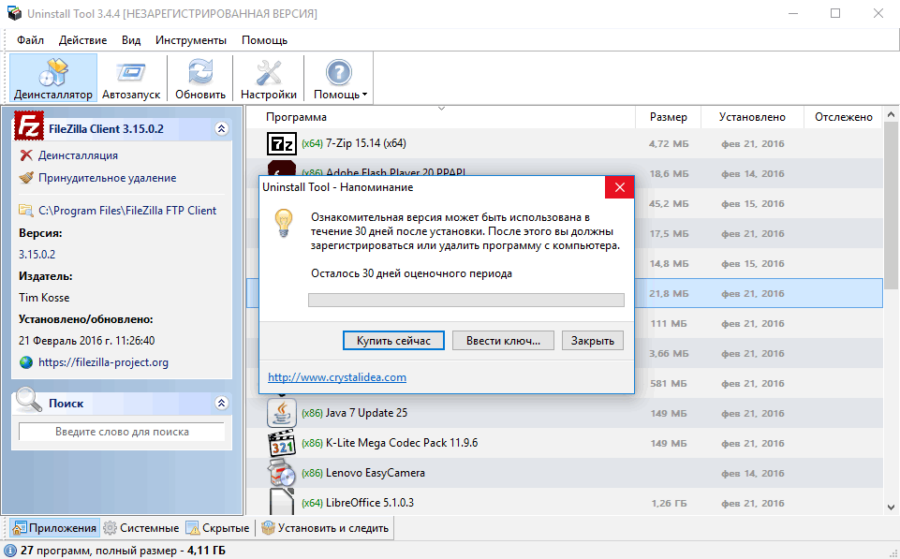Image resolution: width=900 pixels, height=559 pixels.
Task: Click the light bulb icon in dialog
Action: (284, 223)
